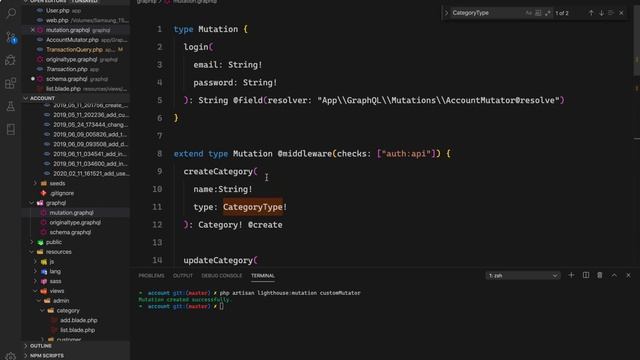Close the find widget
640x360 pixels.
coord(621,13)
